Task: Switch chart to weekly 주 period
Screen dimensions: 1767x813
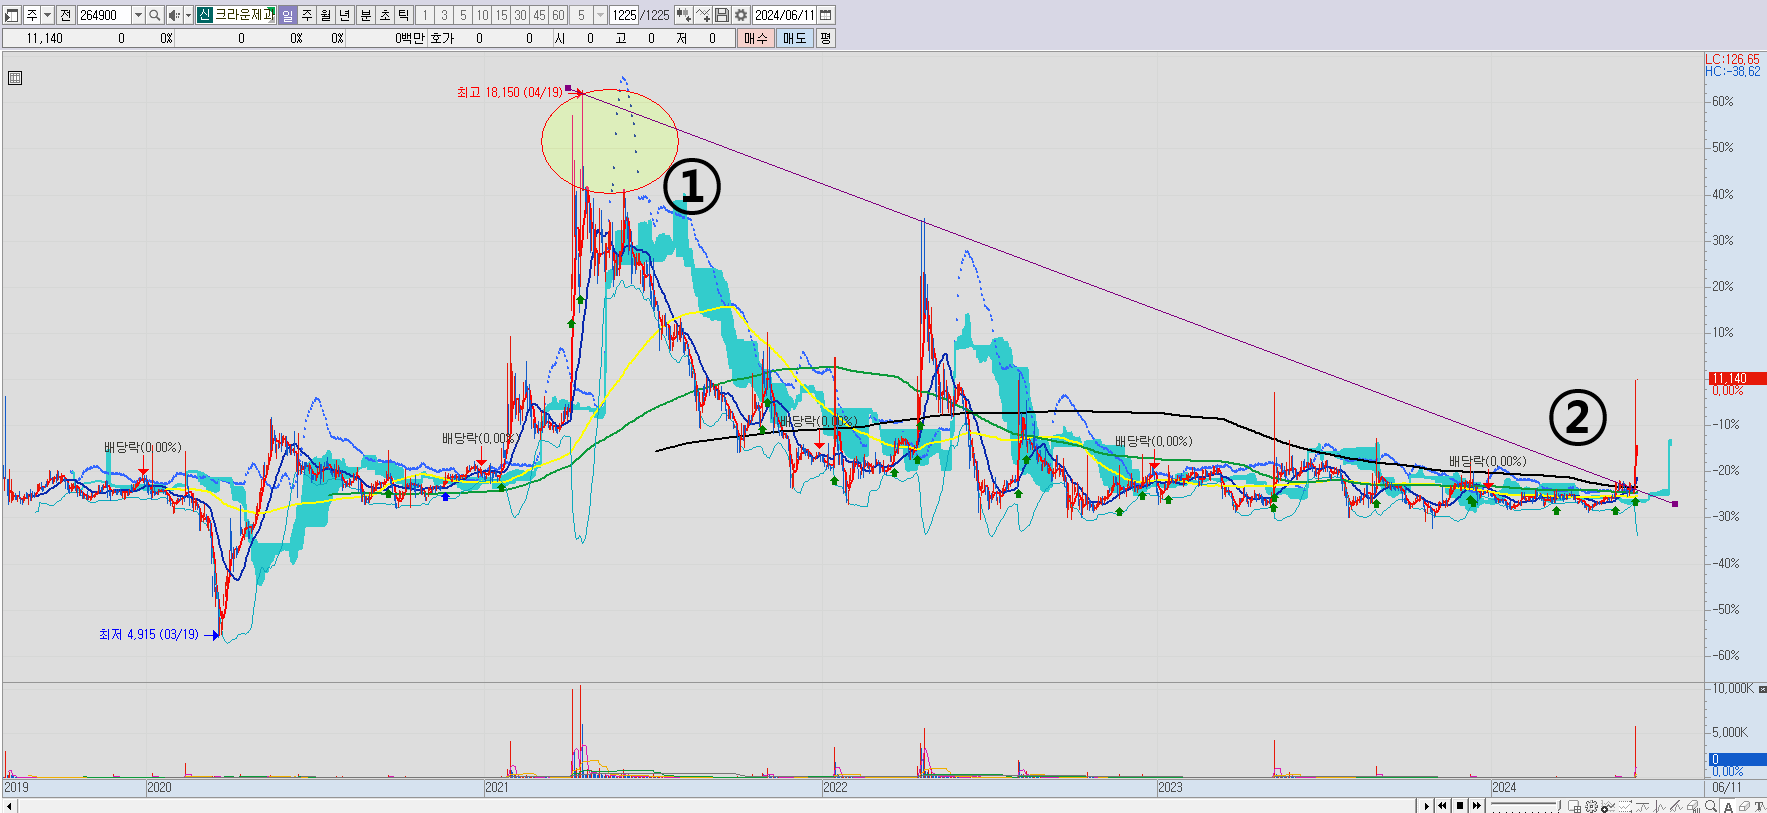Action: [x=307, y=15]
